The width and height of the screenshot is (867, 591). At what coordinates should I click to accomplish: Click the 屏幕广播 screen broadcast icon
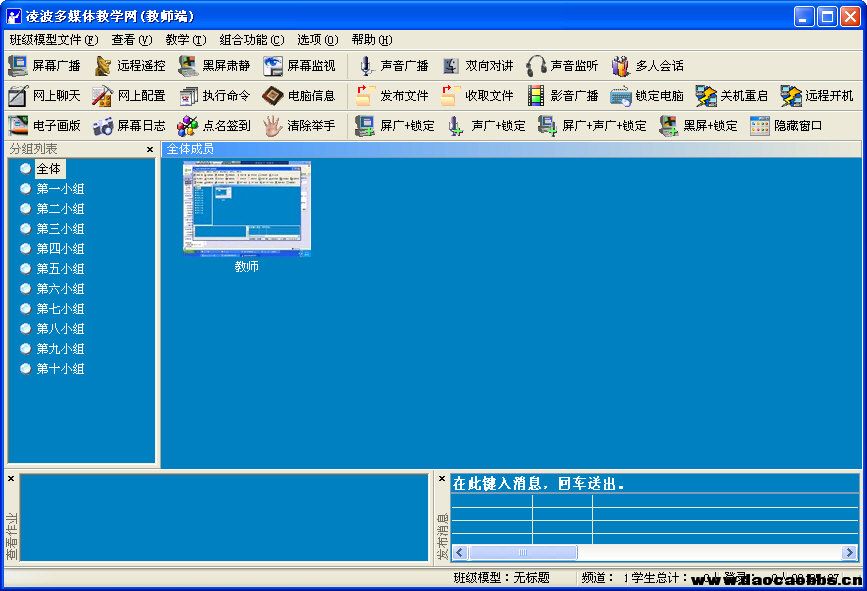[x=18, y=66]
